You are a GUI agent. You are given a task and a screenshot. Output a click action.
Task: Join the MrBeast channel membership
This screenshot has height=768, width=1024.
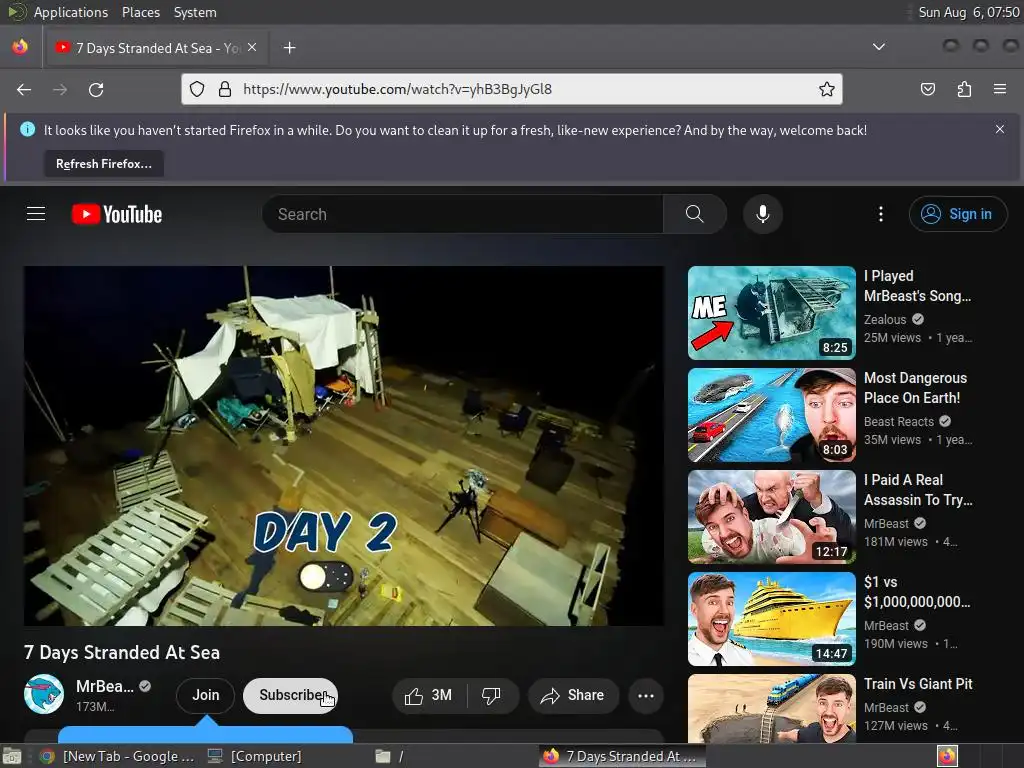tap(205, 696)
